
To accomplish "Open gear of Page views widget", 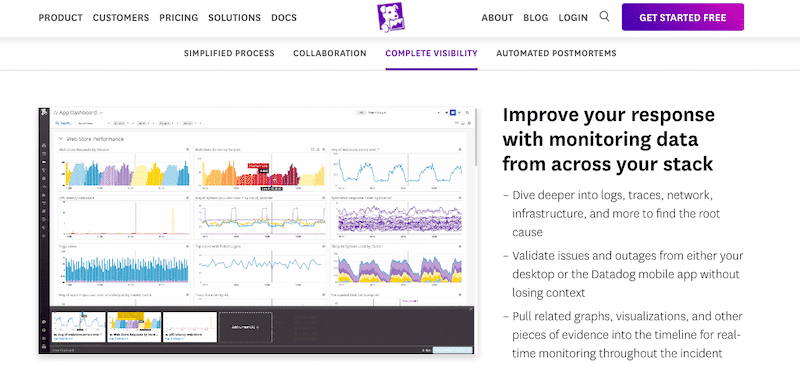I will pos(187,246).
